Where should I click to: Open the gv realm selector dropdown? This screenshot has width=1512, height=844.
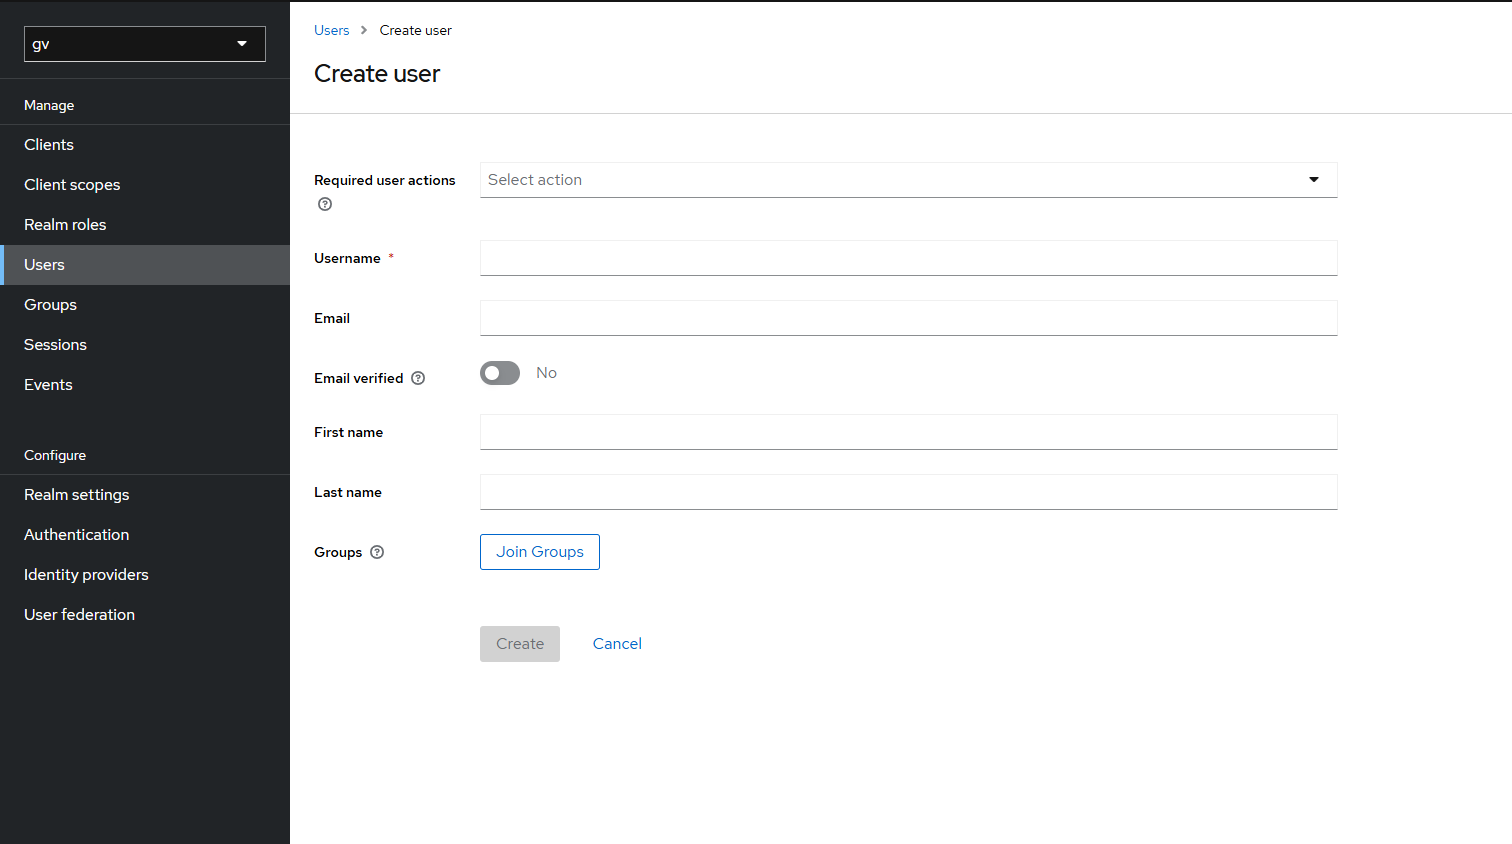[x=145, y=44]
